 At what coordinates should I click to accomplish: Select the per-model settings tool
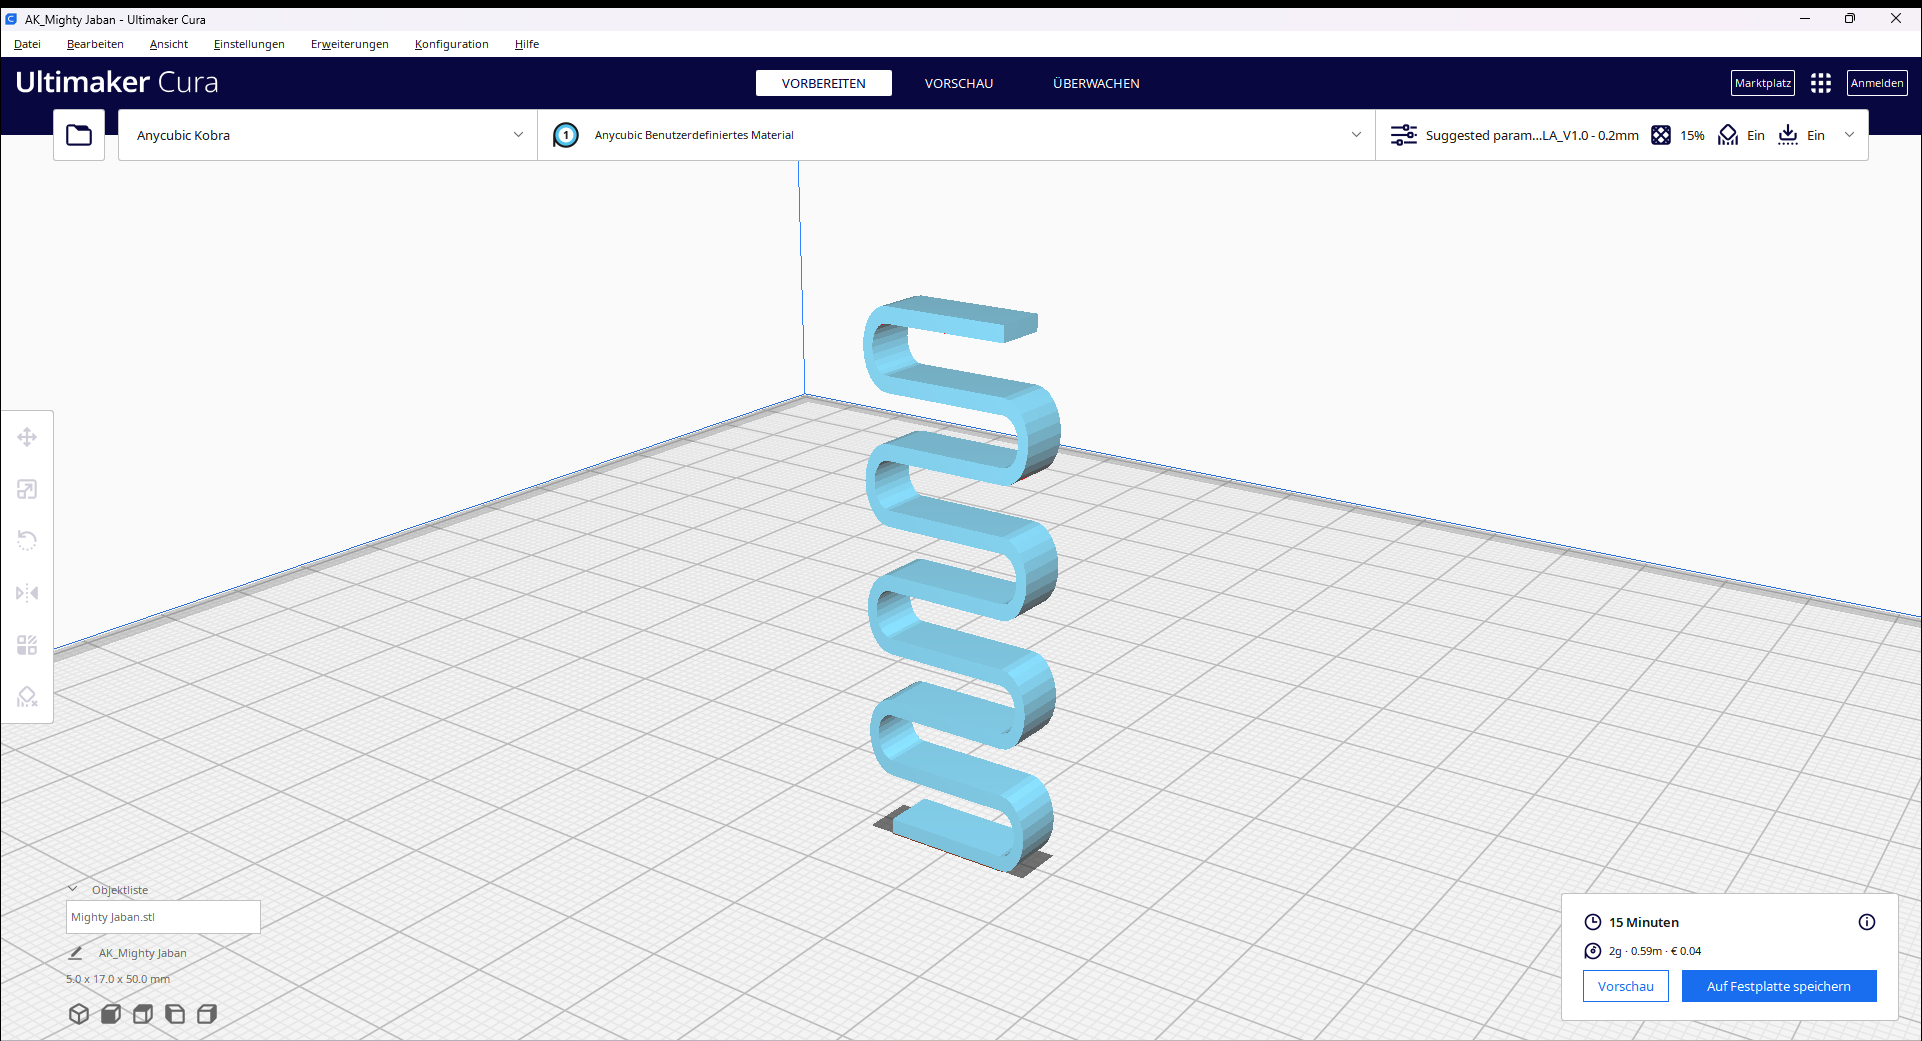[27, 645]
